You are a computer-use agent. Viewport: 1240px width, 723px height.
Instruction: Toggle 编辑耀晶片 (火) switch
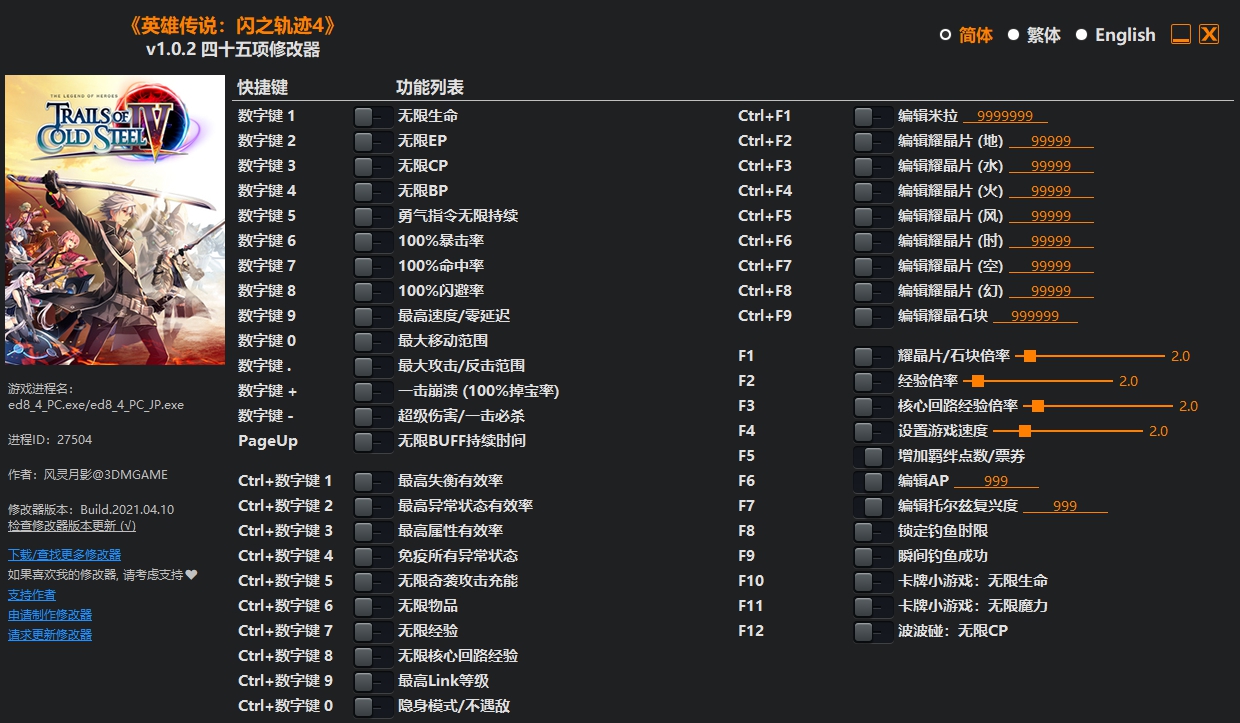coord(873,191)
